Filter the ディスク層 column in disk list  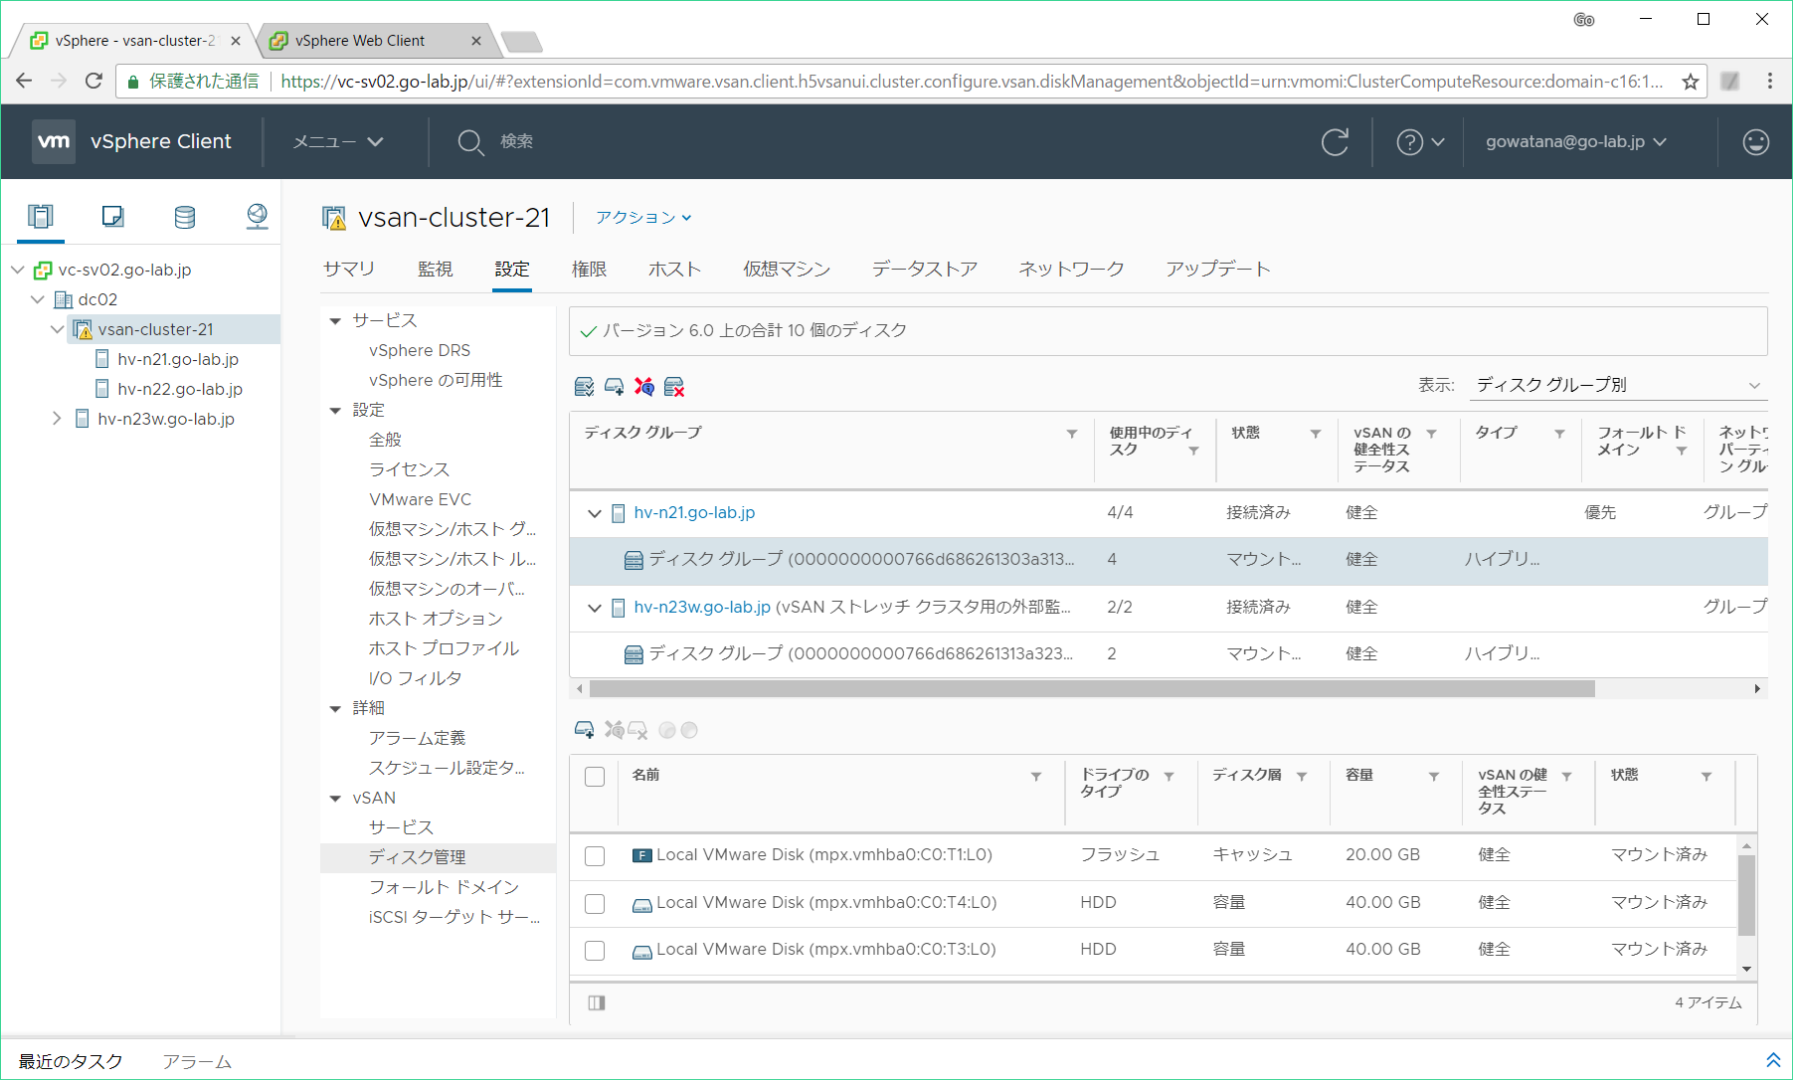pos(1302,777)
